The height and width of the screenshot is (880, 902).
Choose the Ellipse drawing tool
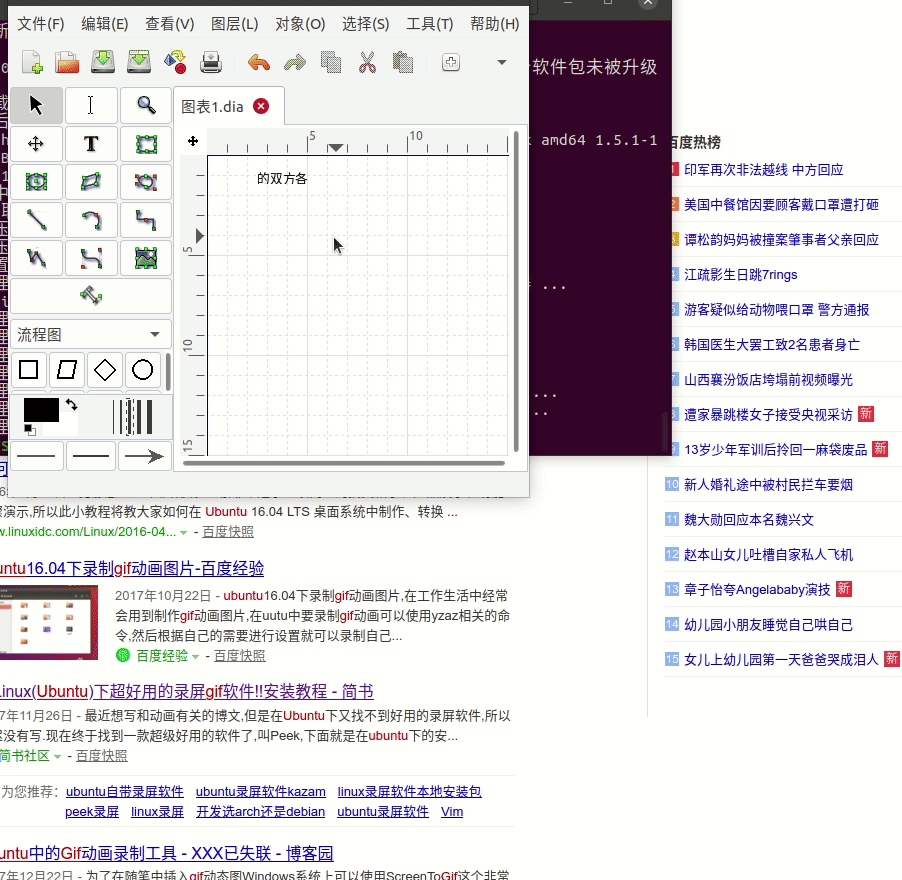[x=37, y=181]
